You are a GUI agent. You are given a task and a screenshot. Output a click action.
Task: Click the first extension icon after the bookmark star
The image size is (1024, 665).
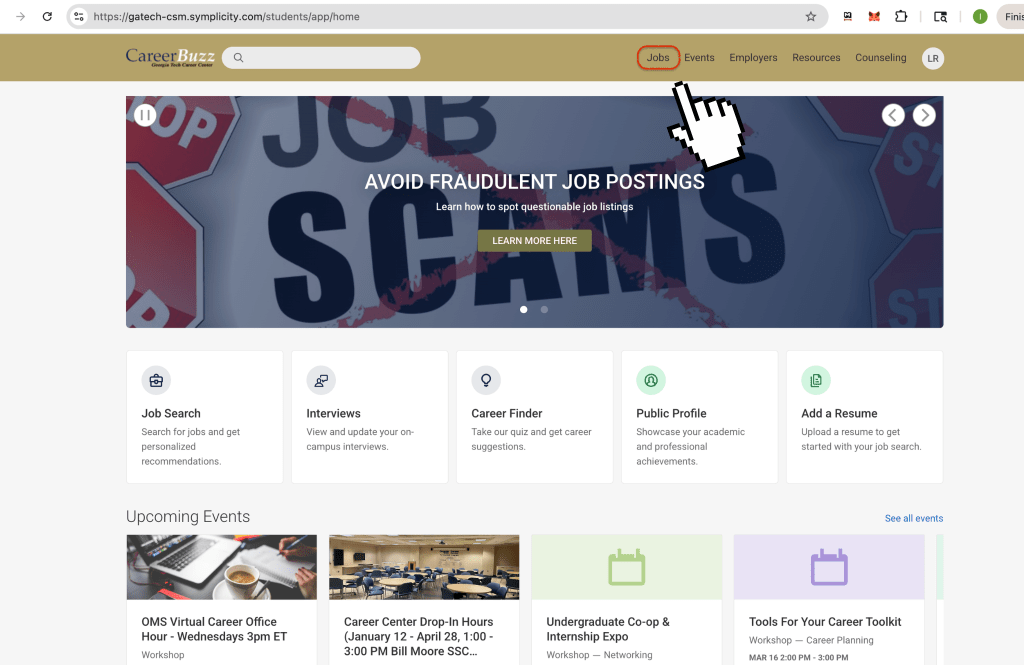pos(848,16)
